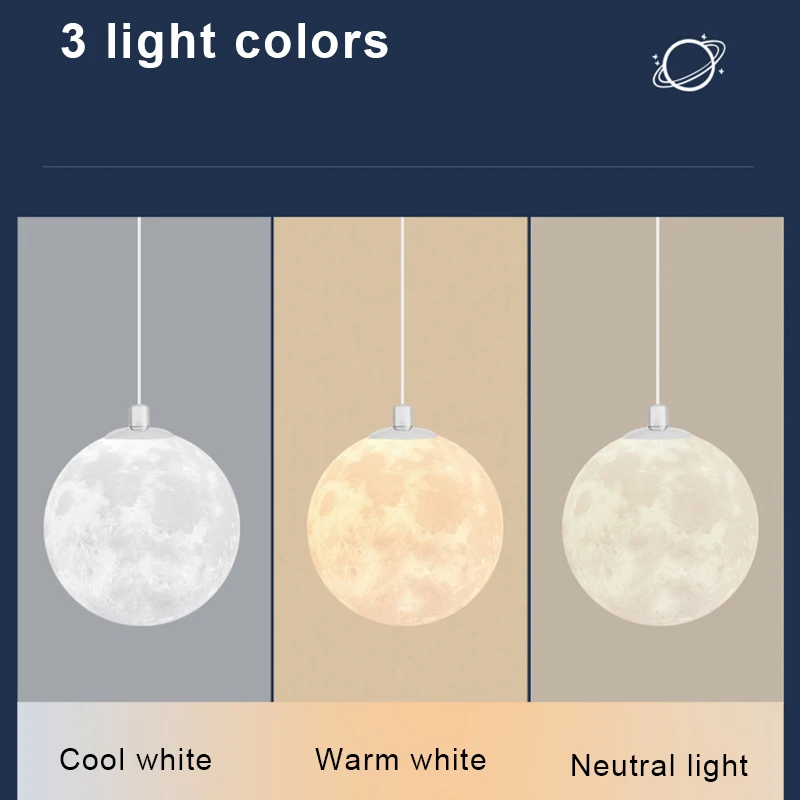Click the word "colors" in the heading
This screenshot has height=800, width=800.
[x=311, y=42]
